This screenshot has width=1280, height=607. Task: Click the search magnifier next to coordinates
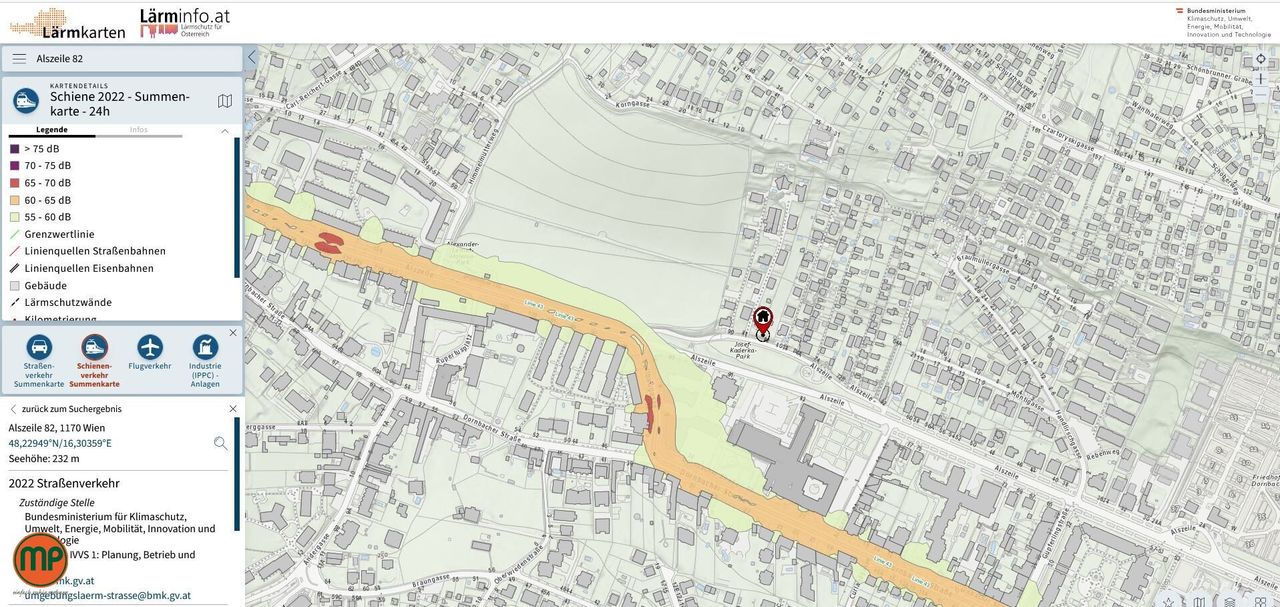pos(220,443)
